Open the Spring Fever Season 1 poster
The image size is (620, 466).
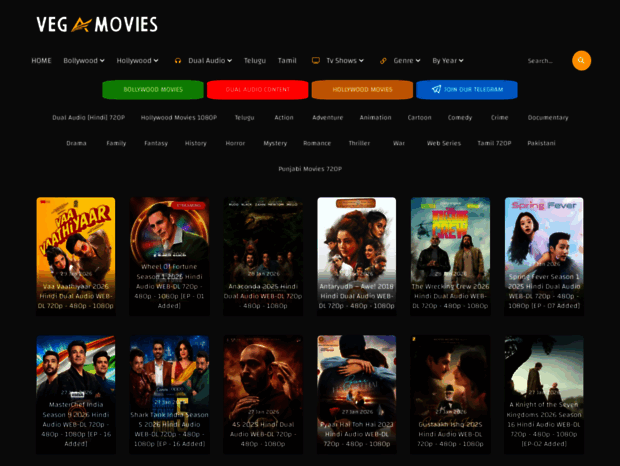click(544, 256)
